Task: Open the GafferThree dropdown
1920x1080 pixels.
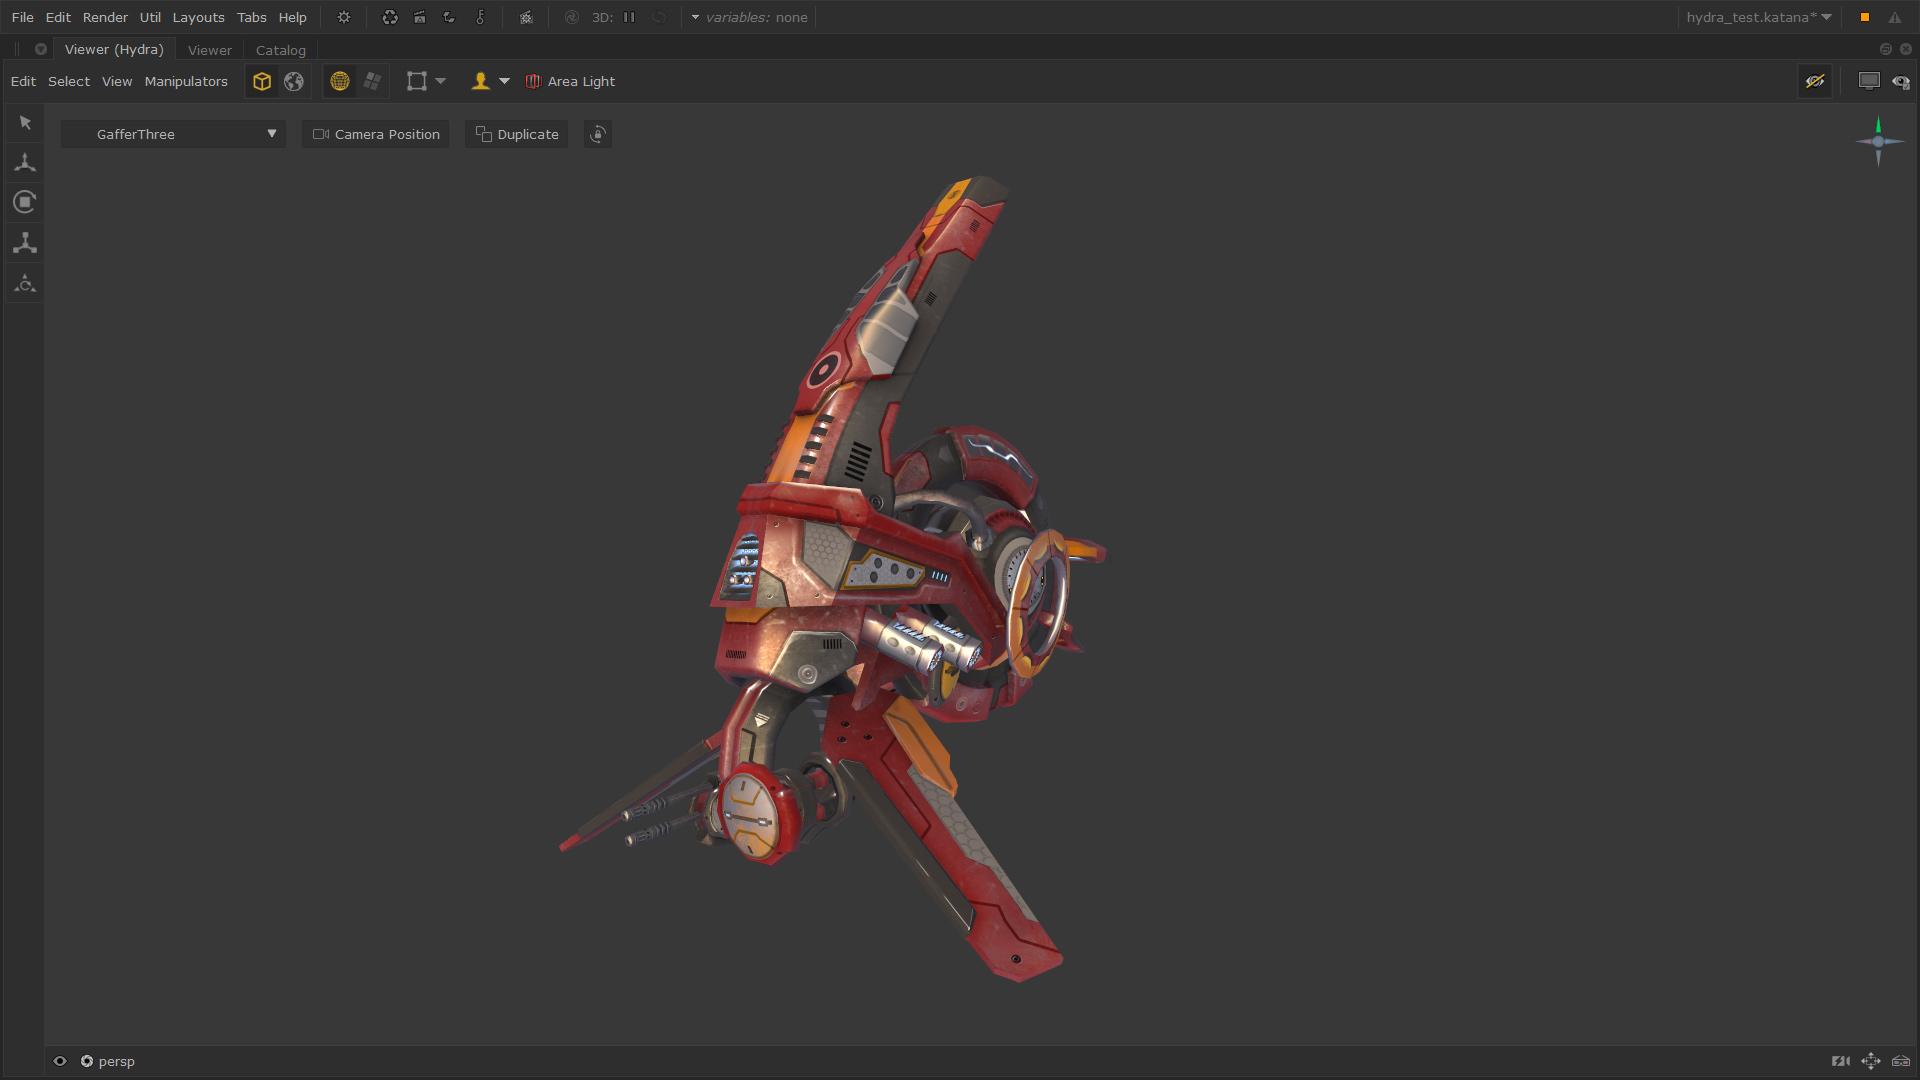Action: (173, 134)
